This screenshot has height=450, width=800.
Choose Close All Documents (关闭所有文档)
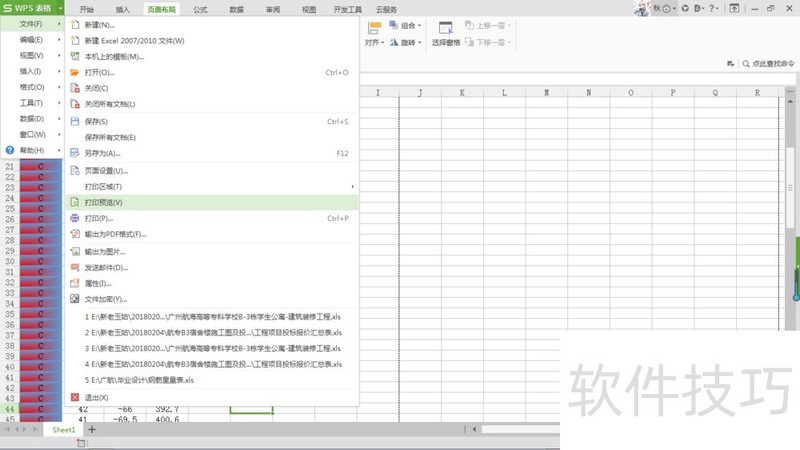(212, 104)
